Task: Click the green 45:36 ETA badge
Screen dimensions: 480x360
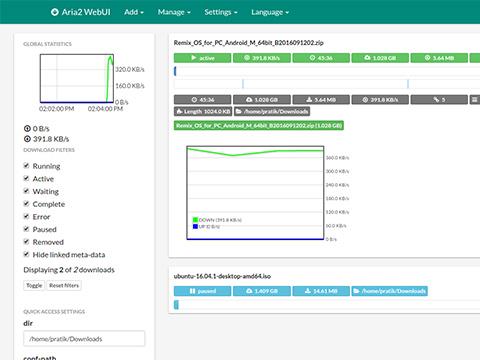Action: click(x=321, y=58)
